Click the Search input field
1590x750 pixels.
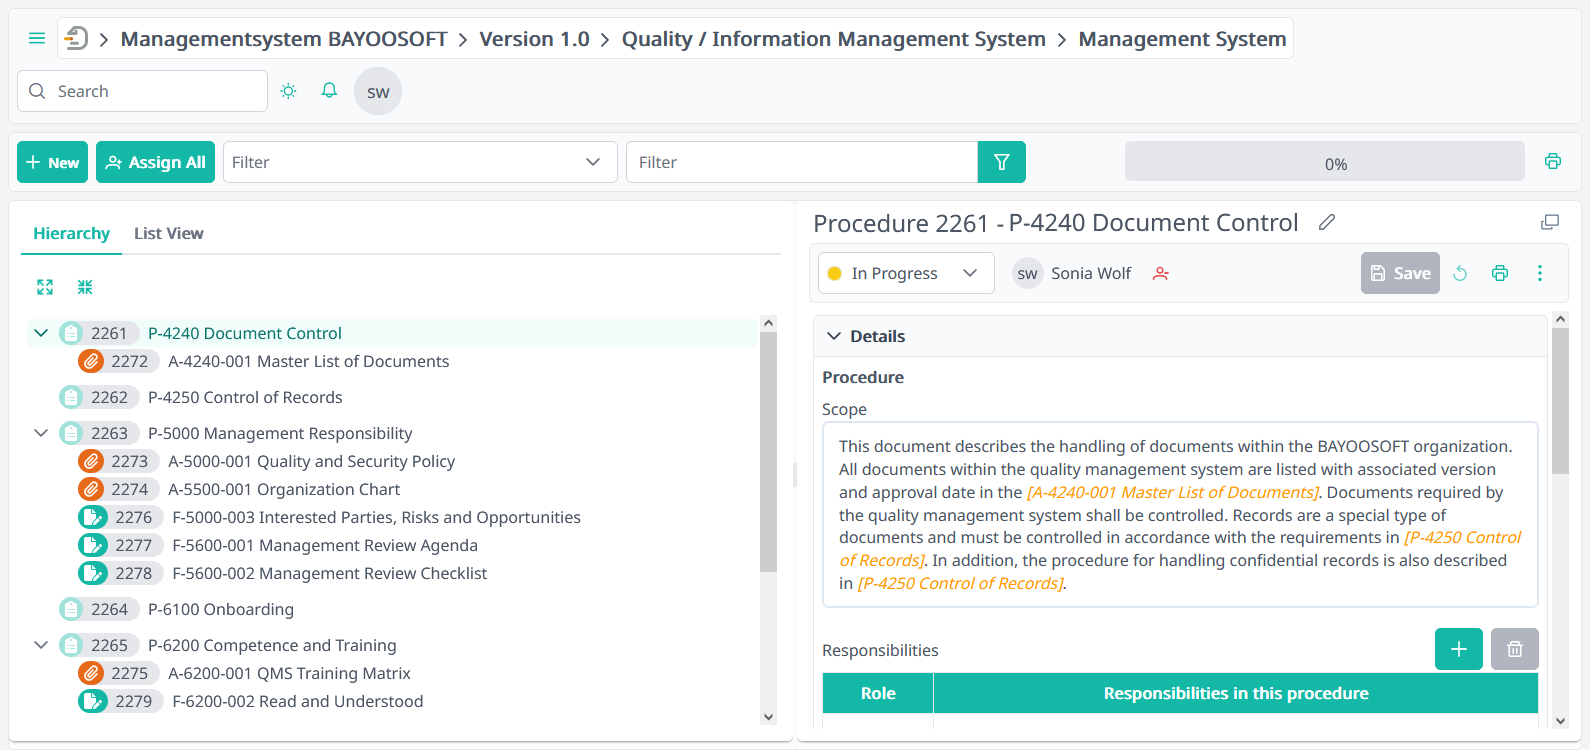pyautogui.click(x=142, y=91)
